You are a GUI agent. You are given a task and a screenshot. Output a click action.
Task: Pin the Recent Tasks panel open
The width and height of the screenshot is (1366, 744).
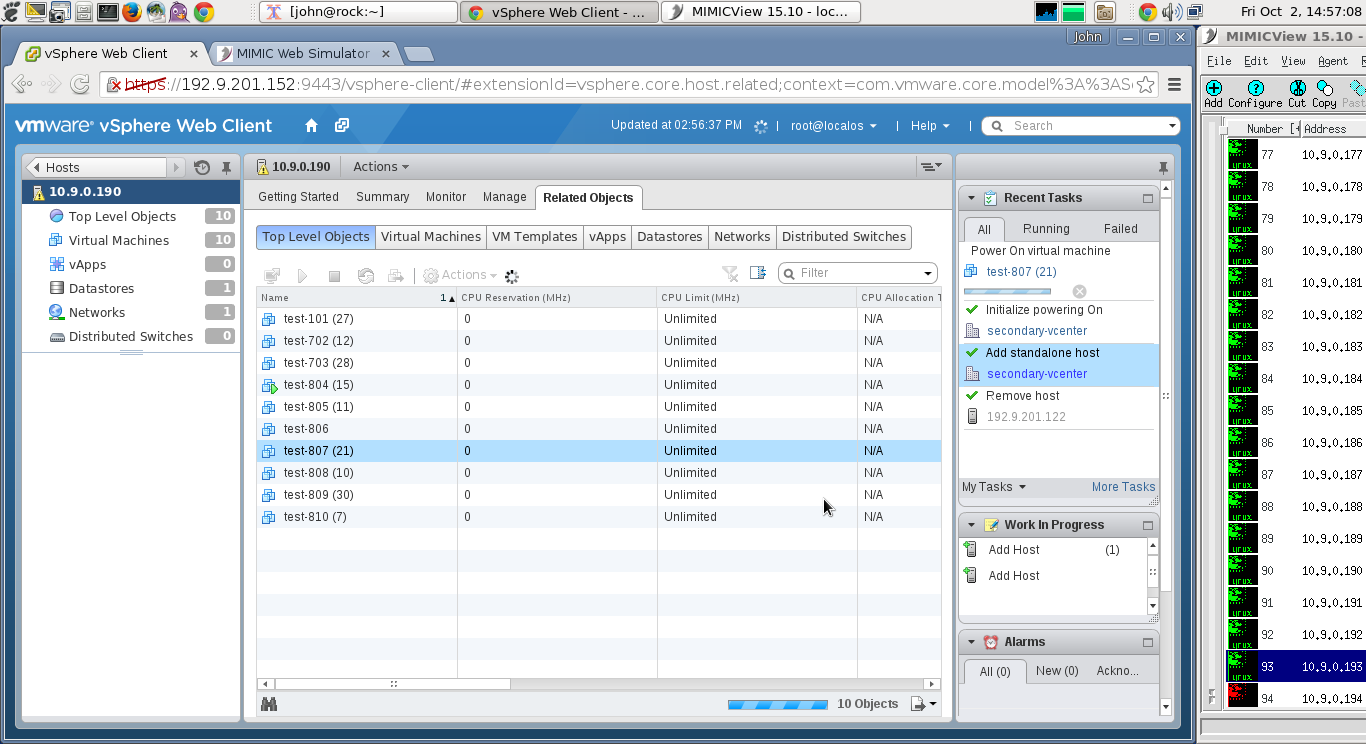click(1161, 167)
